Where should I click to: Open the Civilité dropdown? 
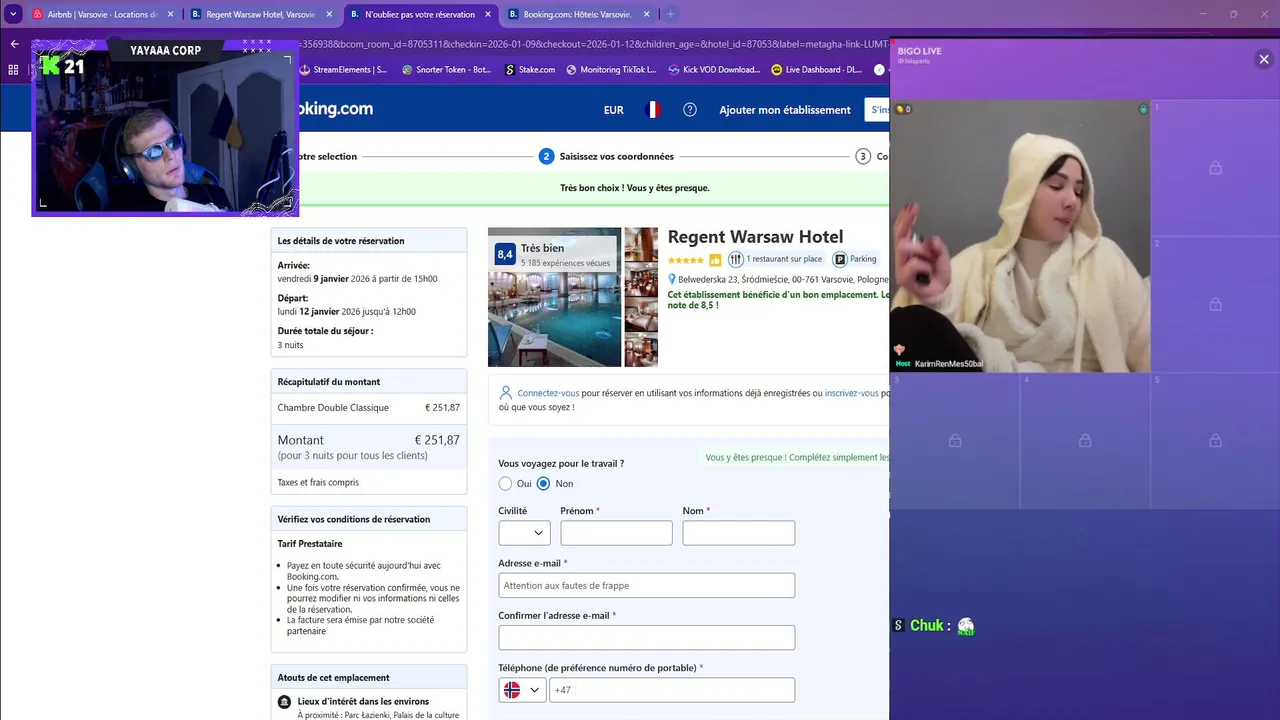click(x=524, y=533)
